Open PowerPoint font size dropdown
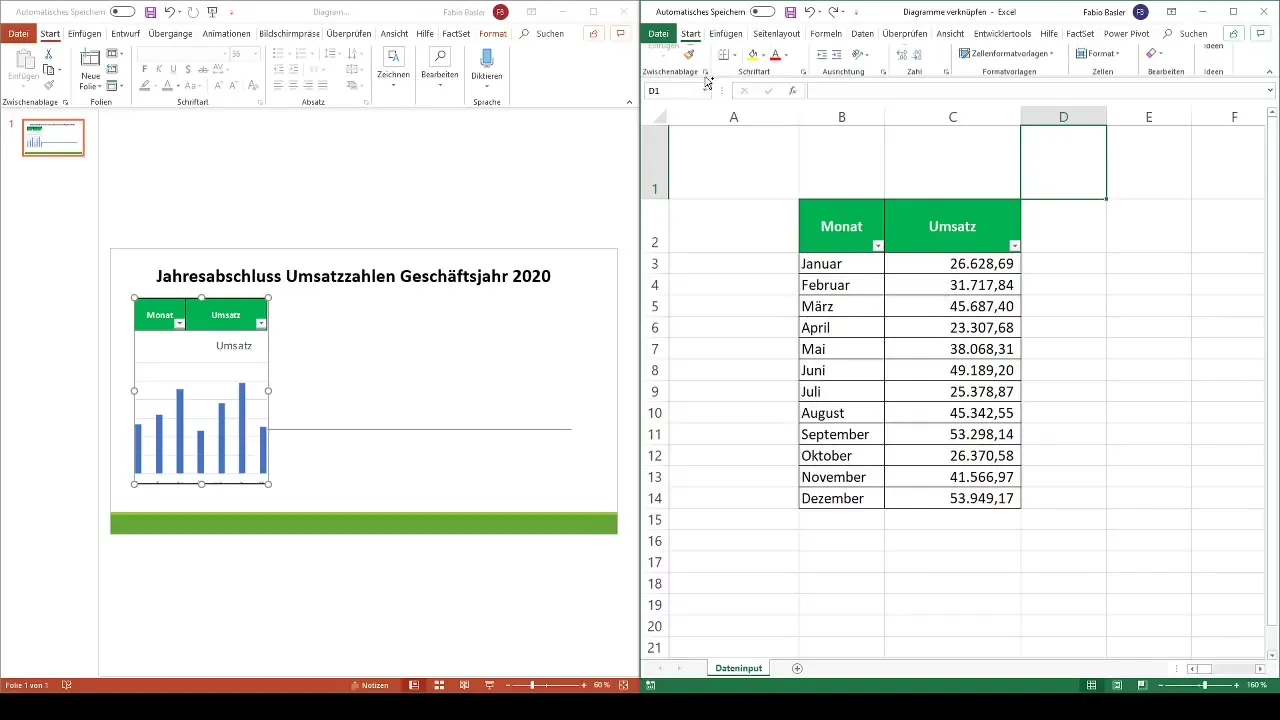The image size is (1280, 720). pyautogui.click(x=256, y=54)
